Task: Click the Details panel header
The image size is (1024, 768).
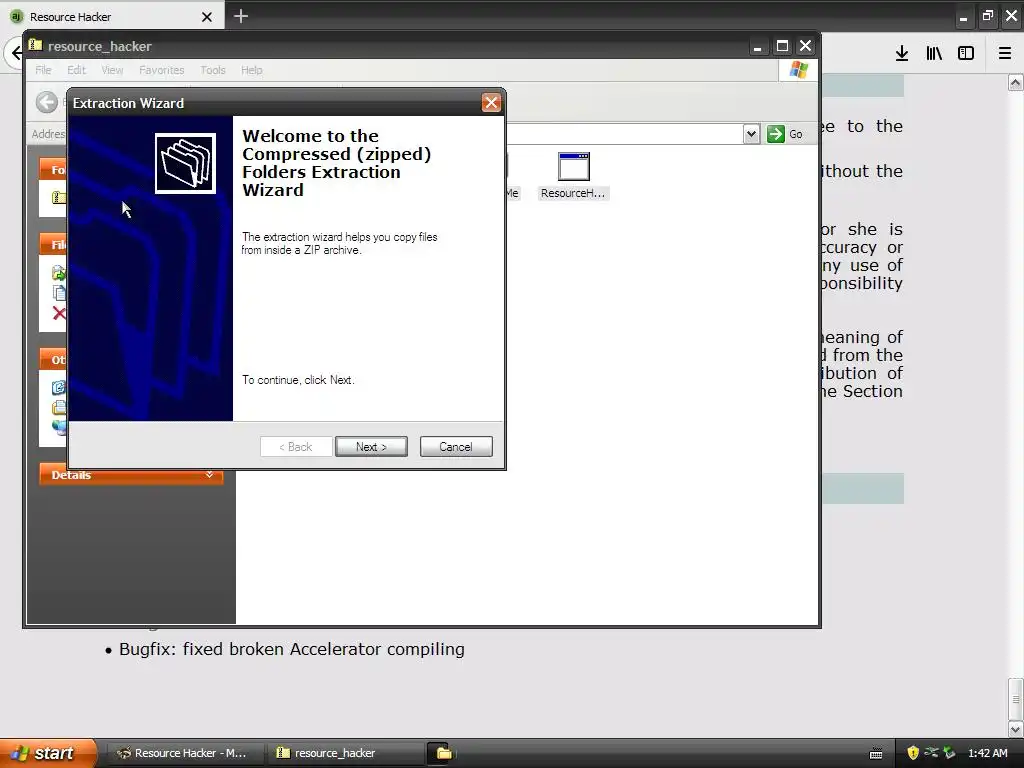Action: point(131,475)
